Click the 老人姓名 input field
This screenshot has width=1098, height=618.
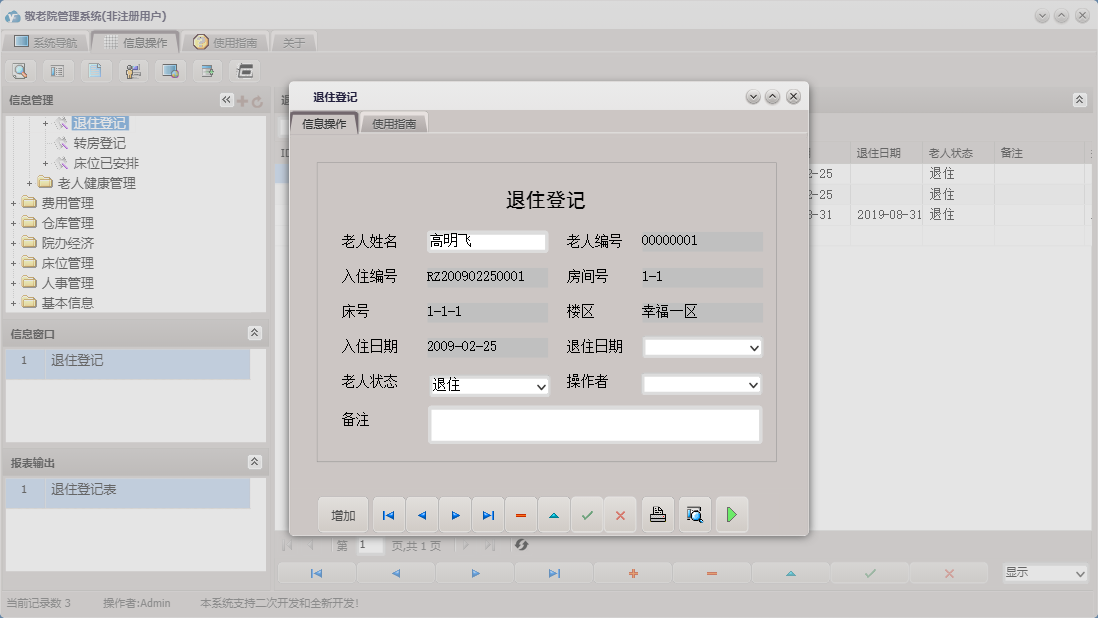[487, 241]
